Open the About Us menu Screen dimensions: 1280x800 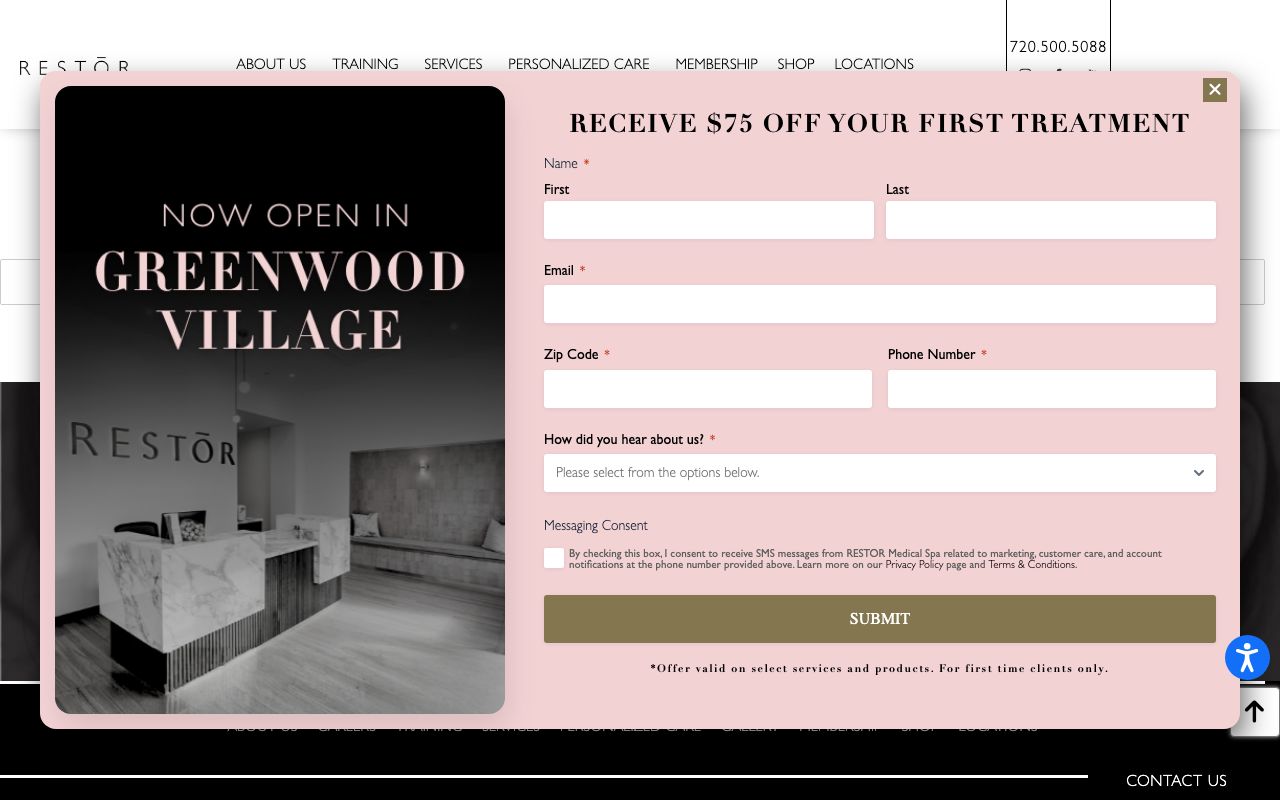pos(271,64)
